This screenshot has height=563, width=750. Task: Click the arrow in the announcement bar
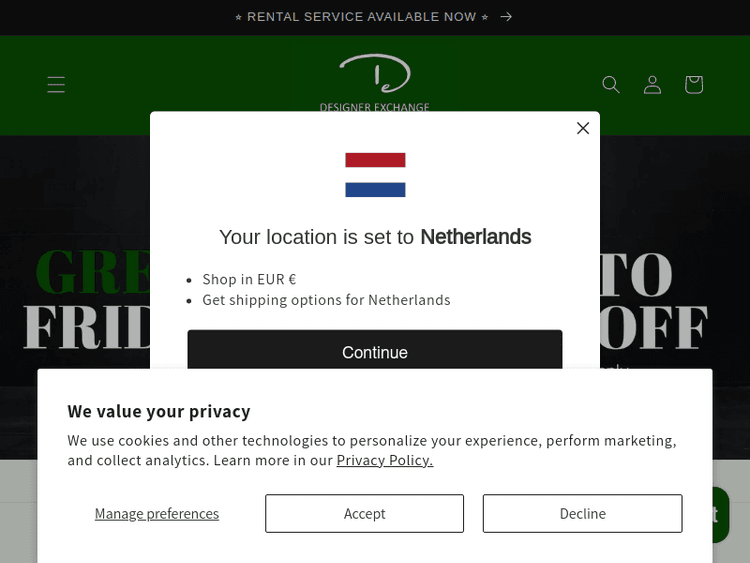(506, 17)
